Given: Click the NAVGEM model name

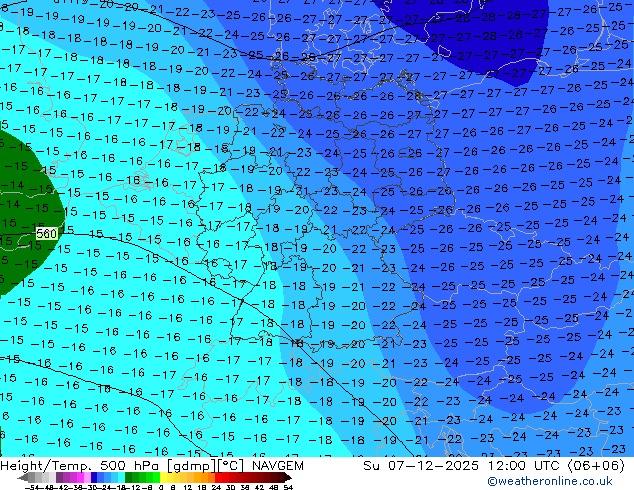Looking at the screenshot, I should click(278, 466).
